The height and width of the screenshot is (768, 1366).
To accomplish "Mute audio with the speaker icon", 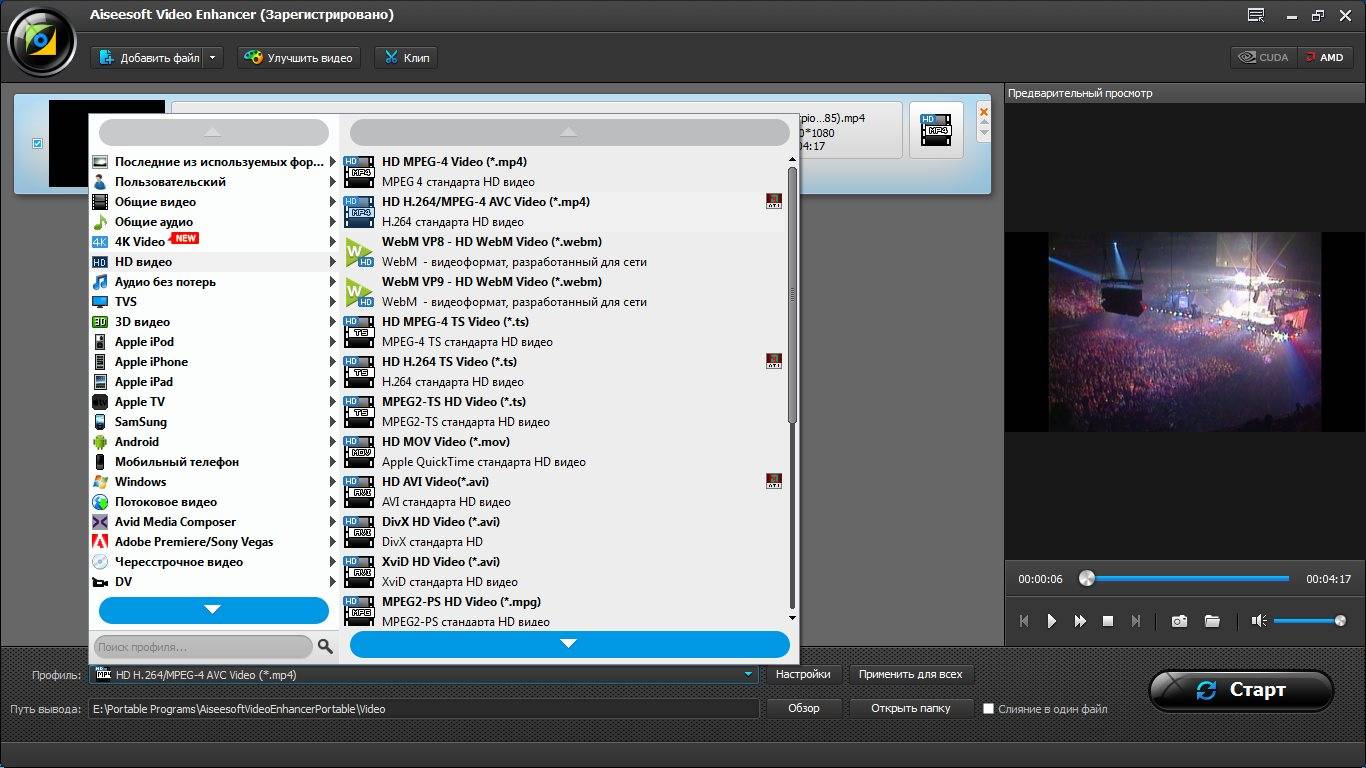I will click(1258, 621).
